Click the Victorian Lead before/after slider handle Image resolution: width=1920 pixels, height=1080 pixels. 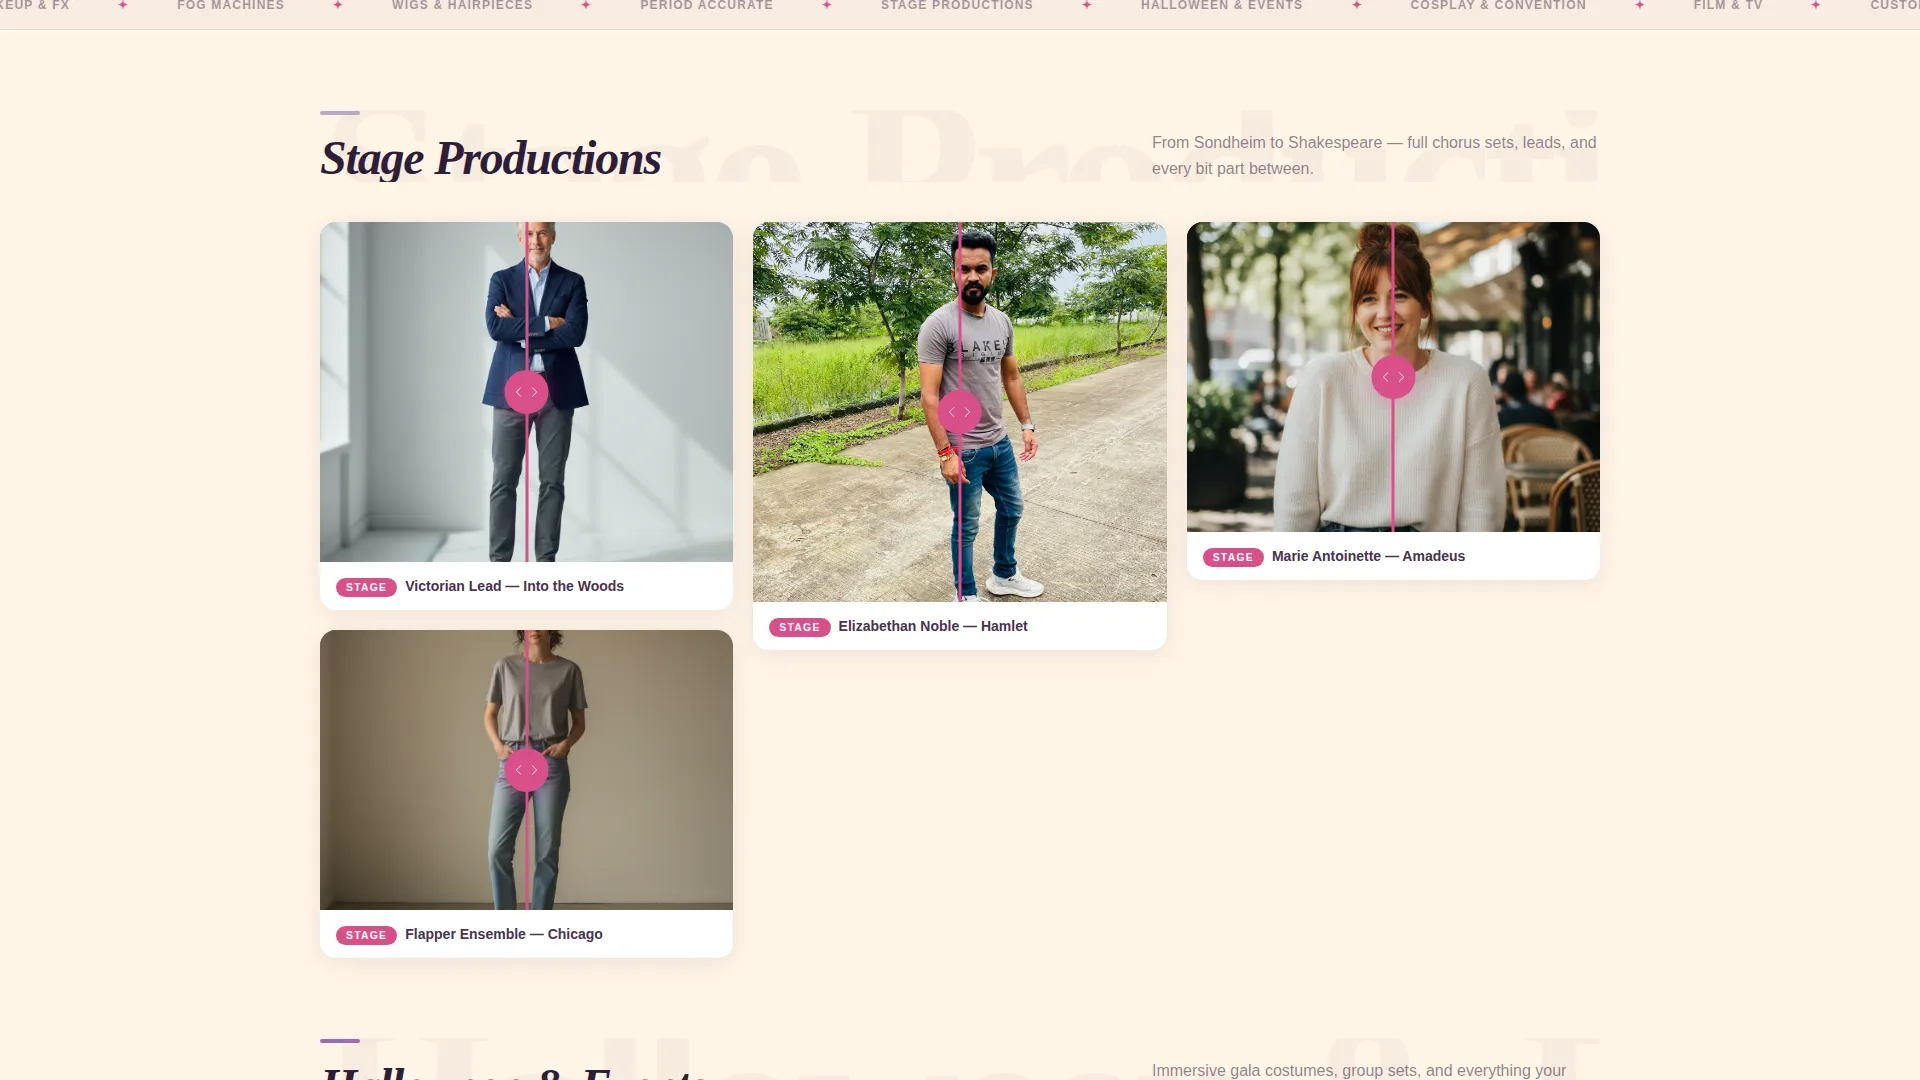[526, 392]
